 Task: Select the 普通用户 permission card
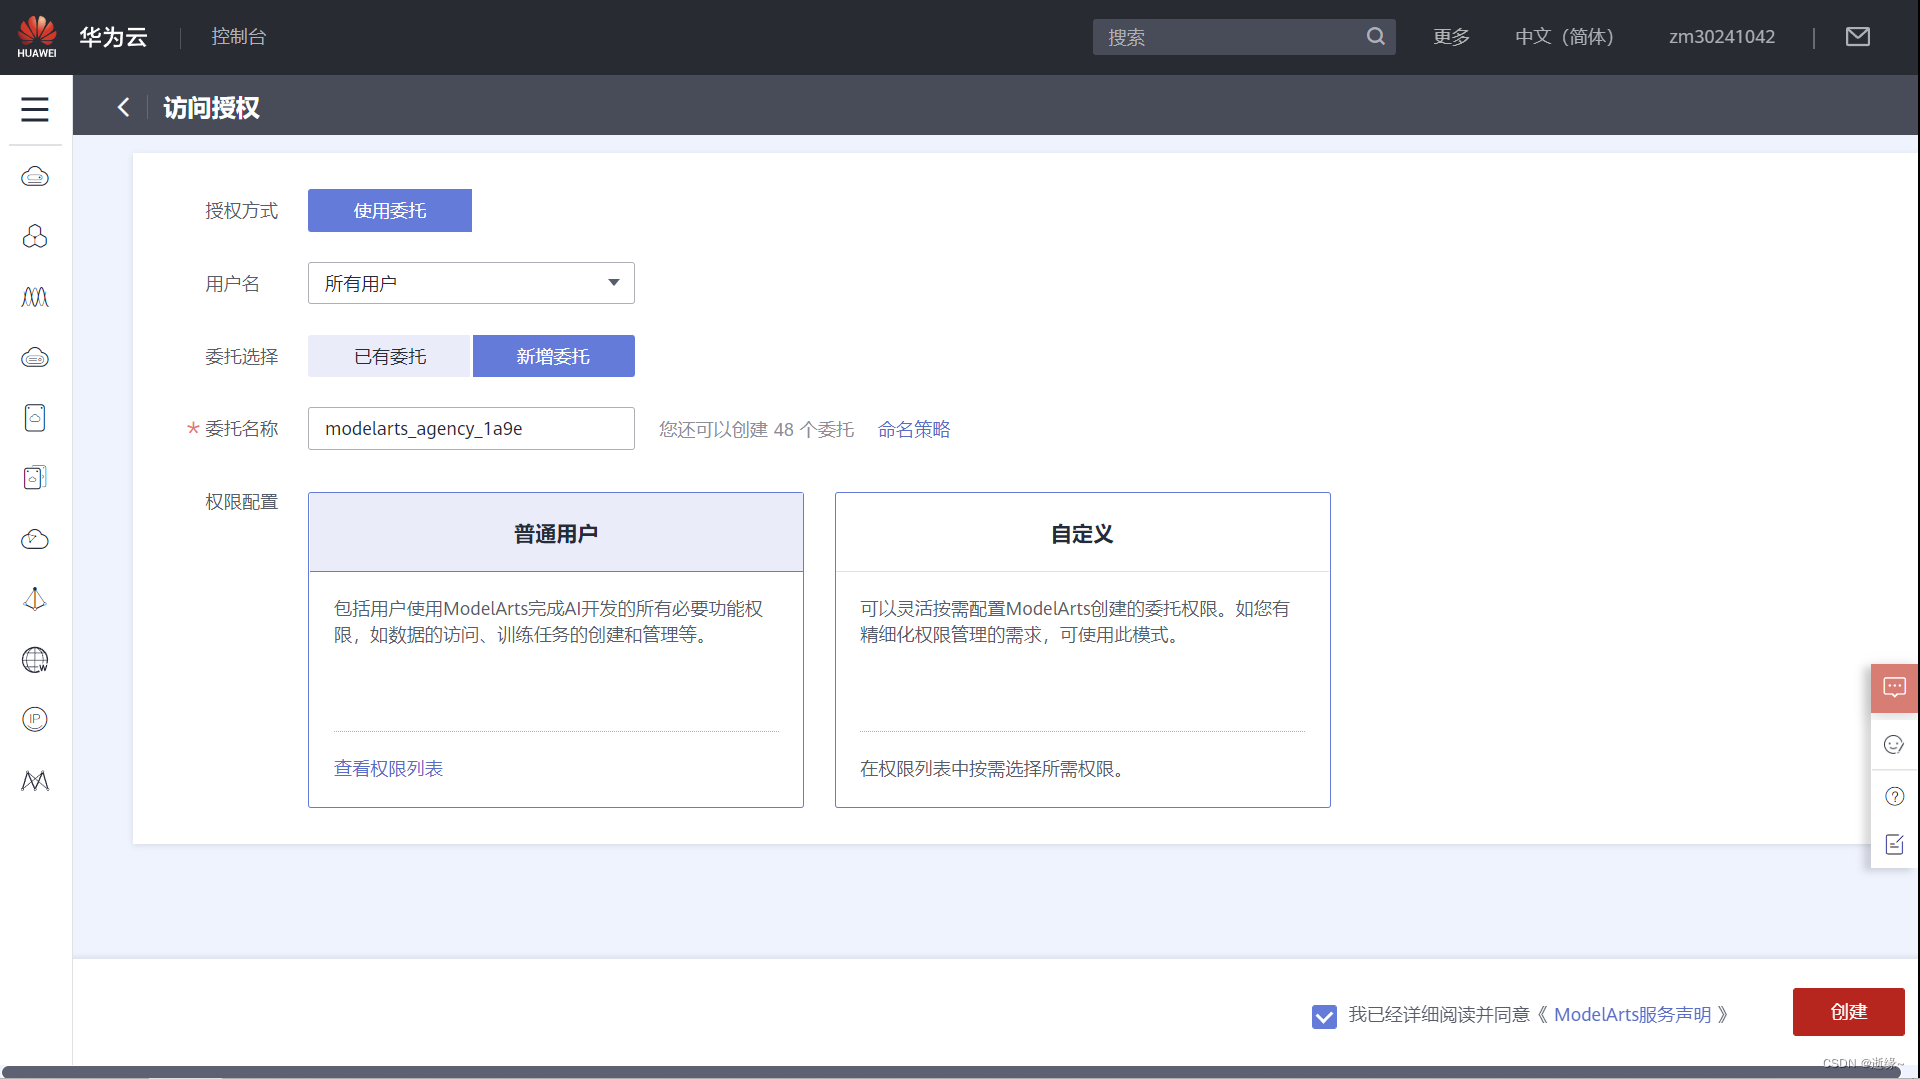pos(555,650)
